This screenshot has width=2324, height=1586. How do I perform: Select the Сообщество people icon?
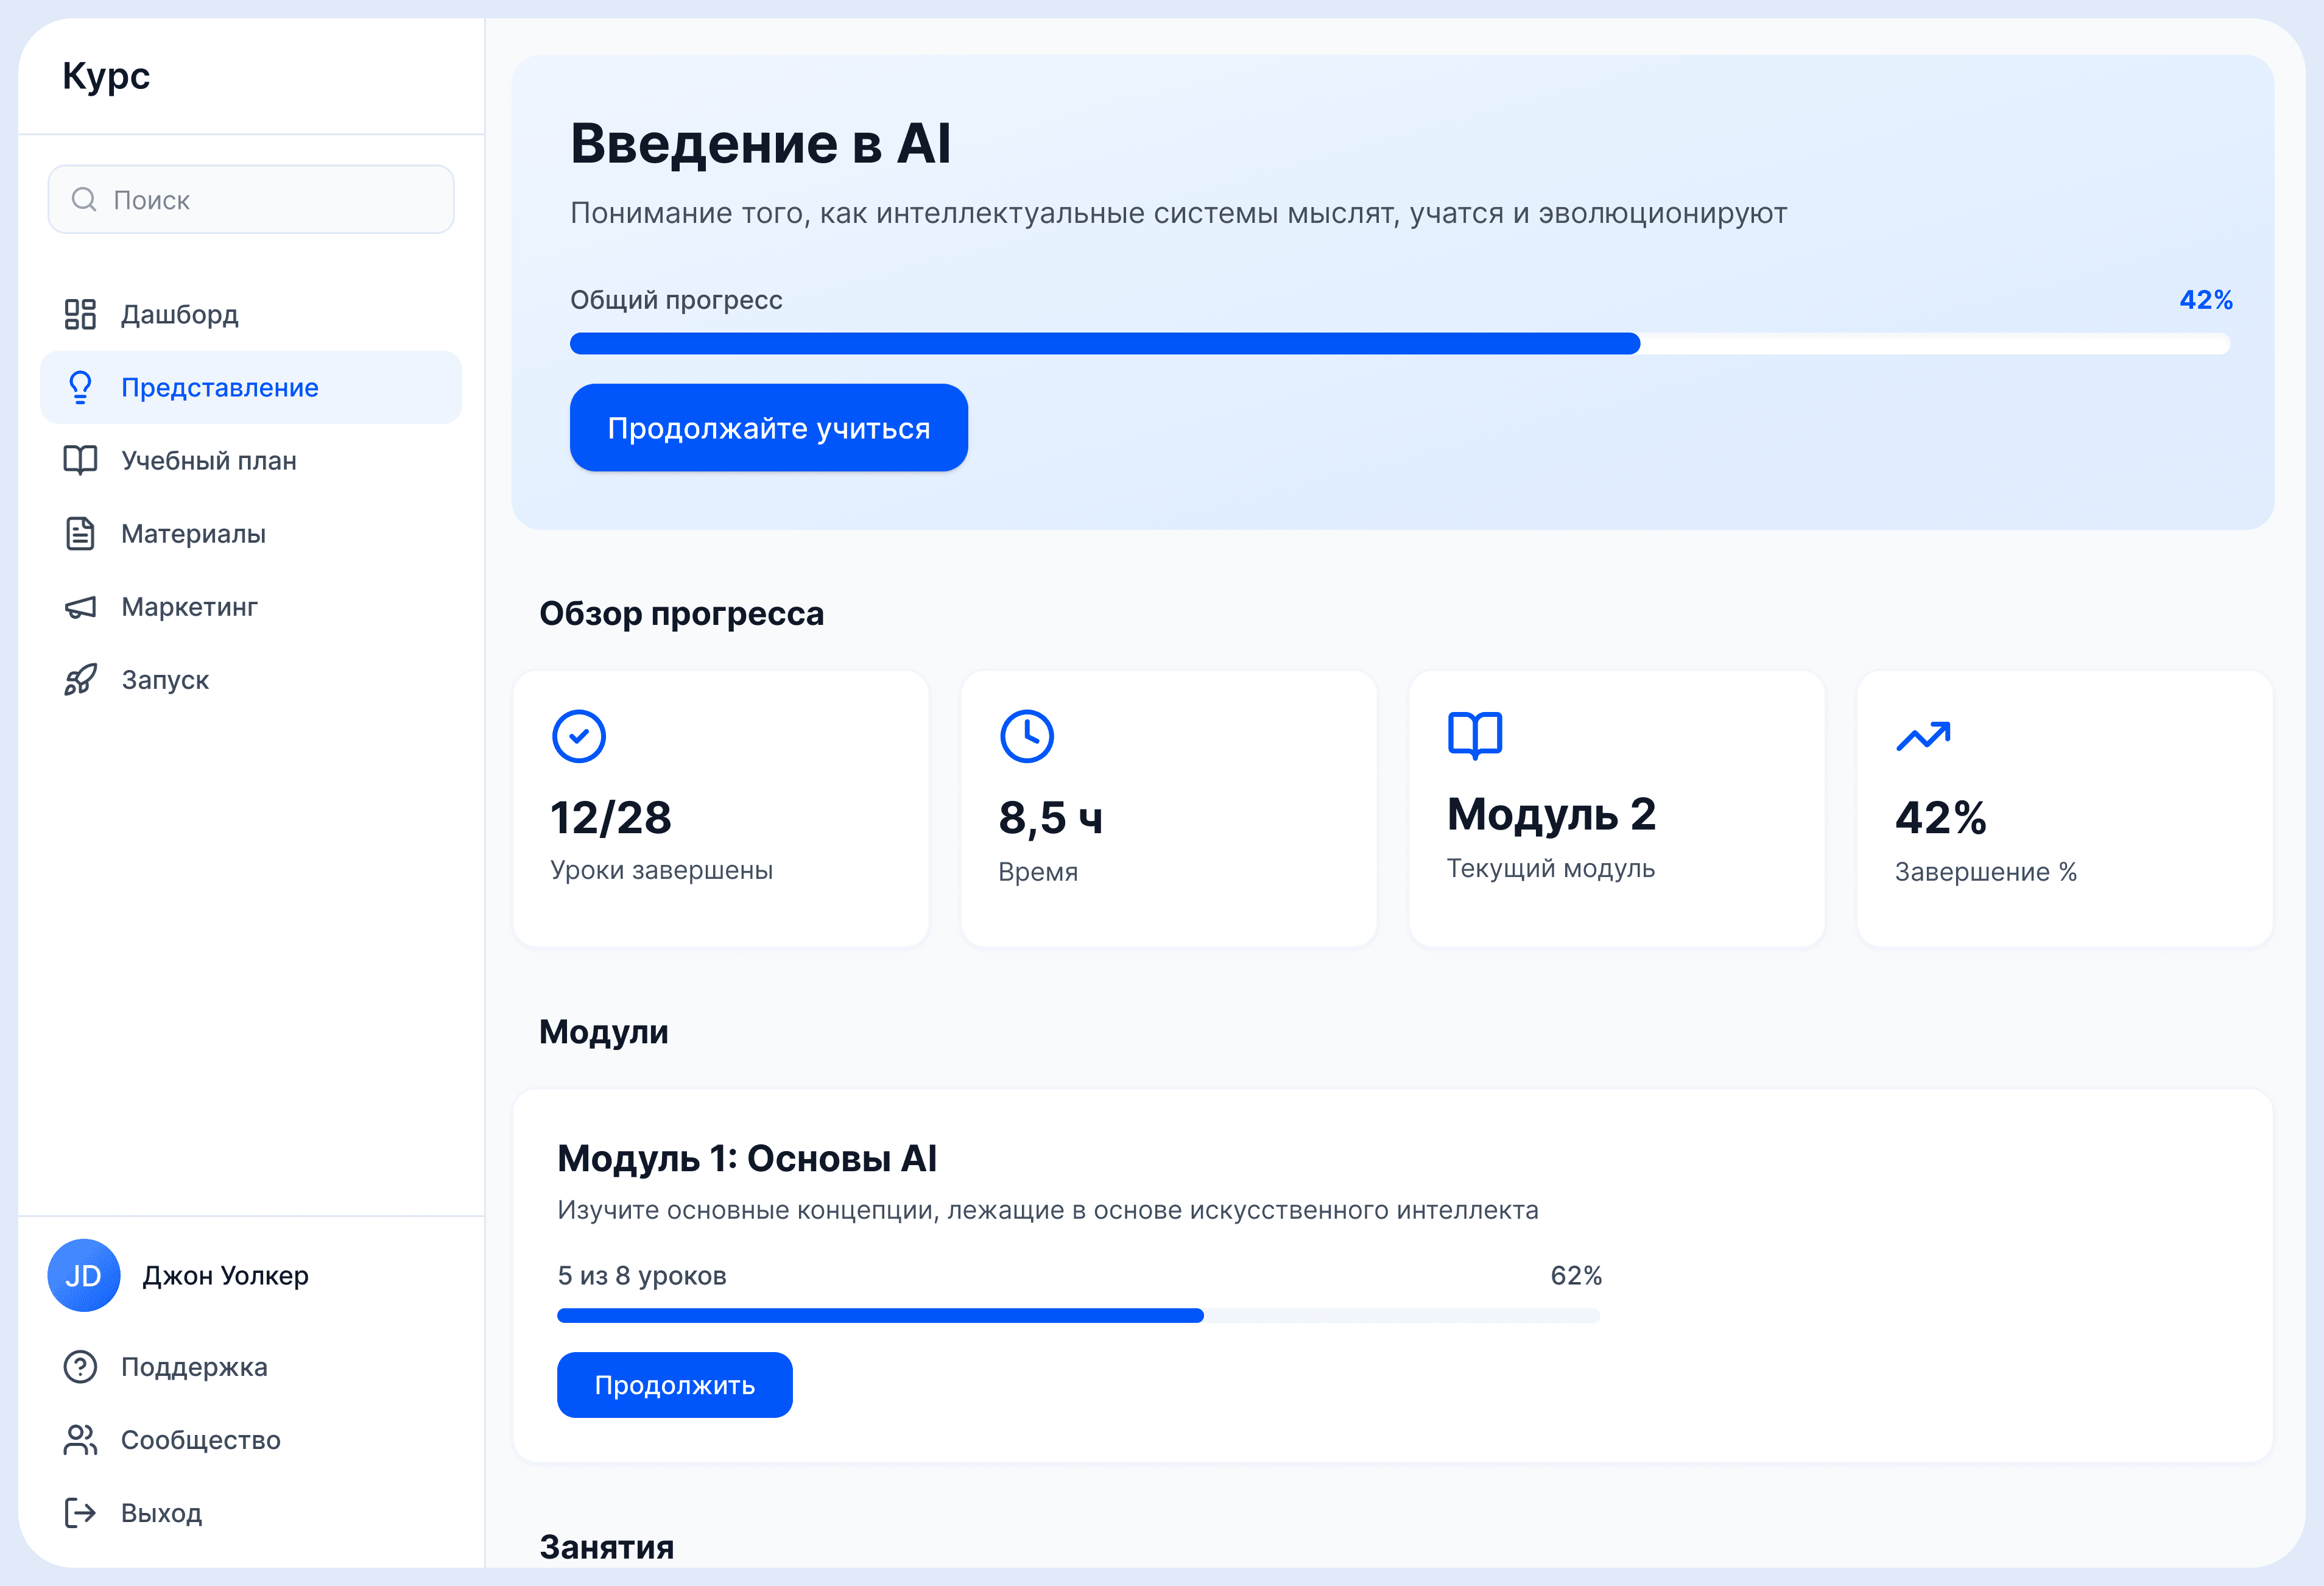(x=80, y=1439)
